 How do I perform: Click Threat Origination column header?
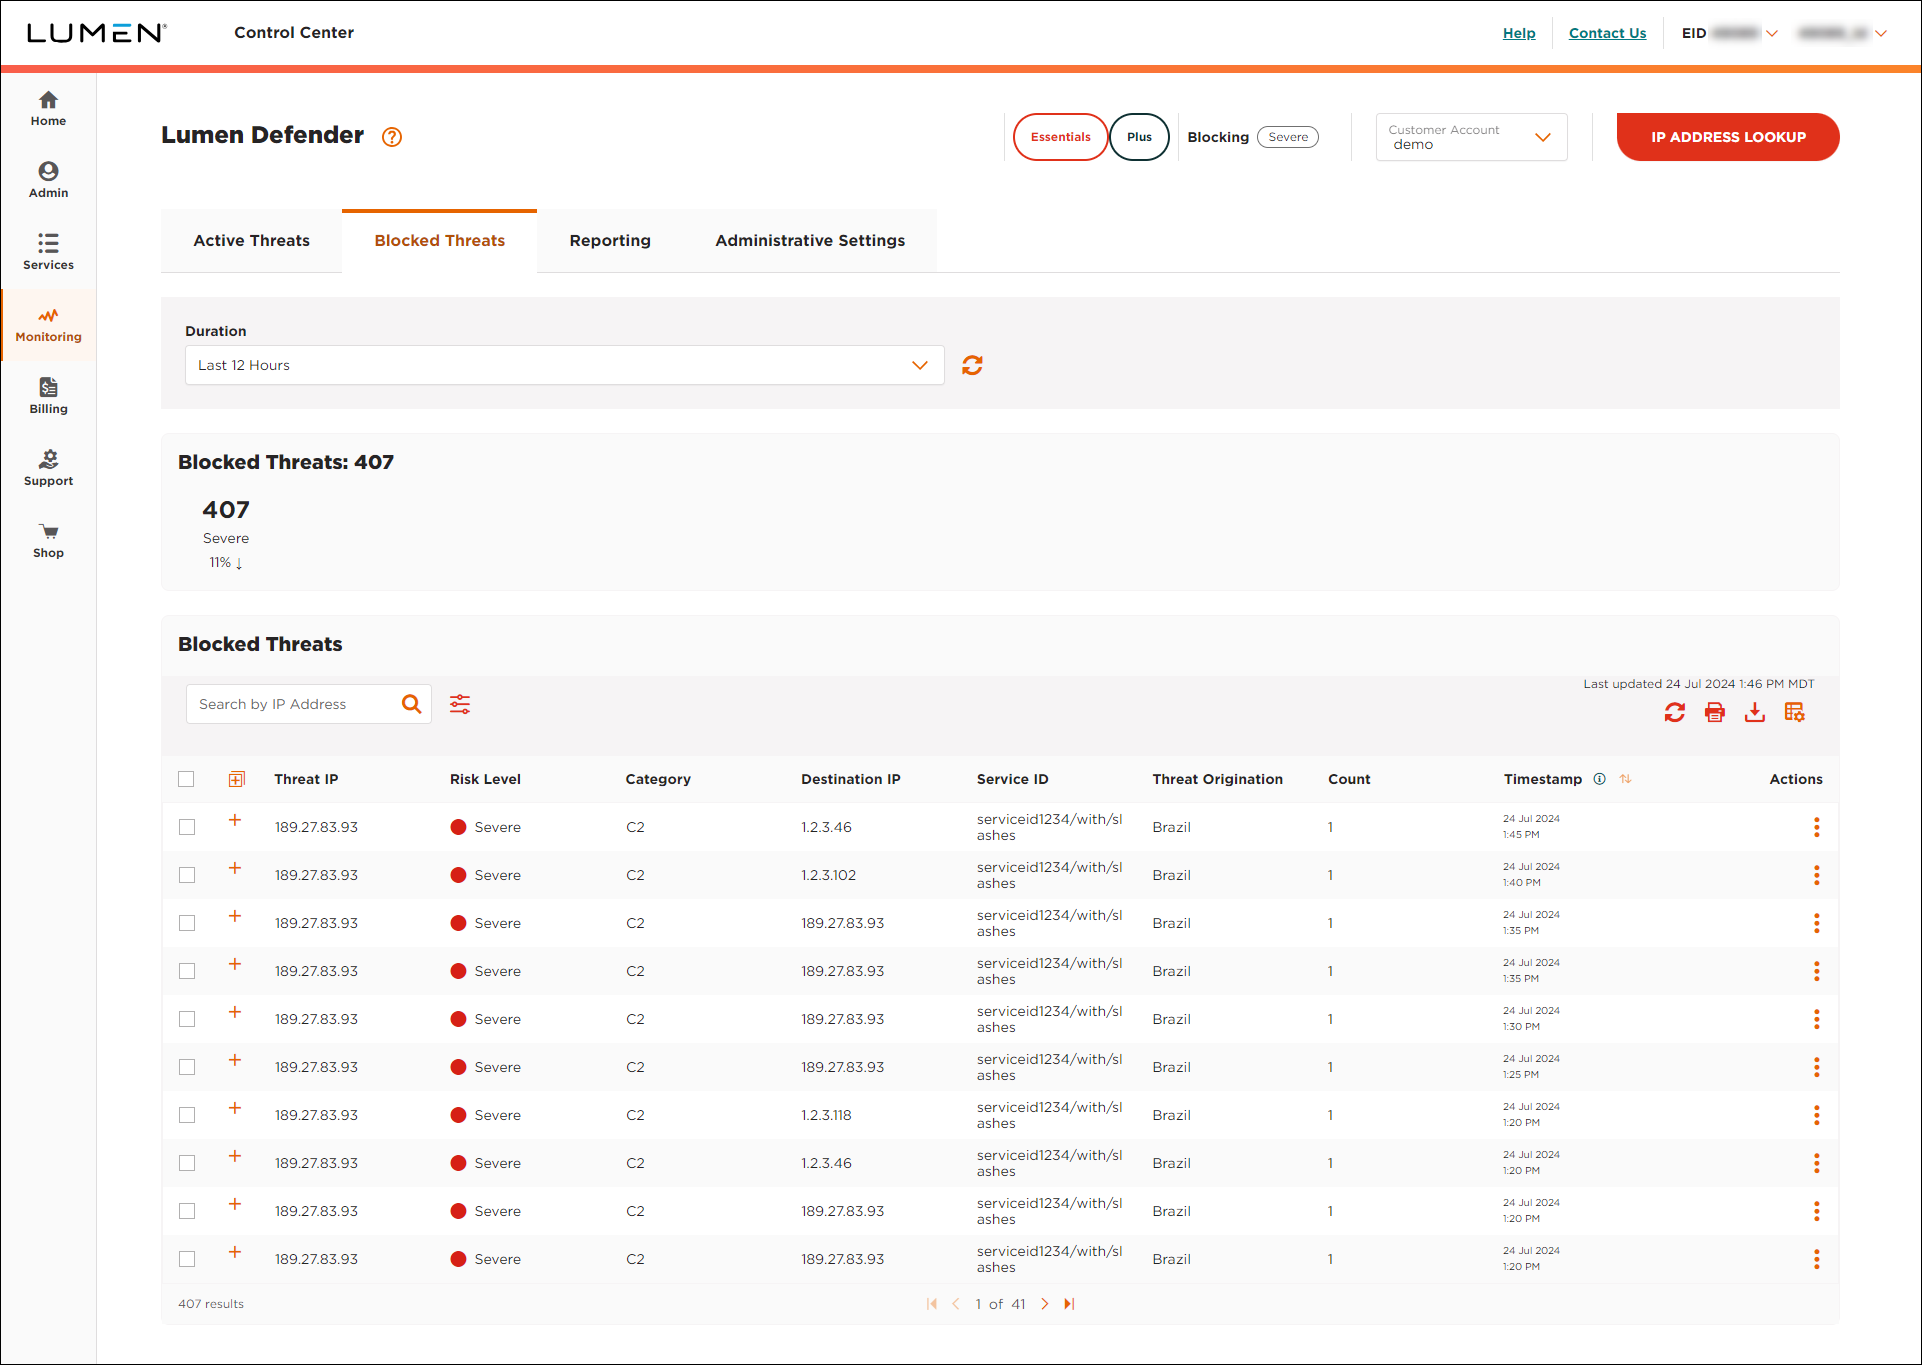(x=1217, y=779)
